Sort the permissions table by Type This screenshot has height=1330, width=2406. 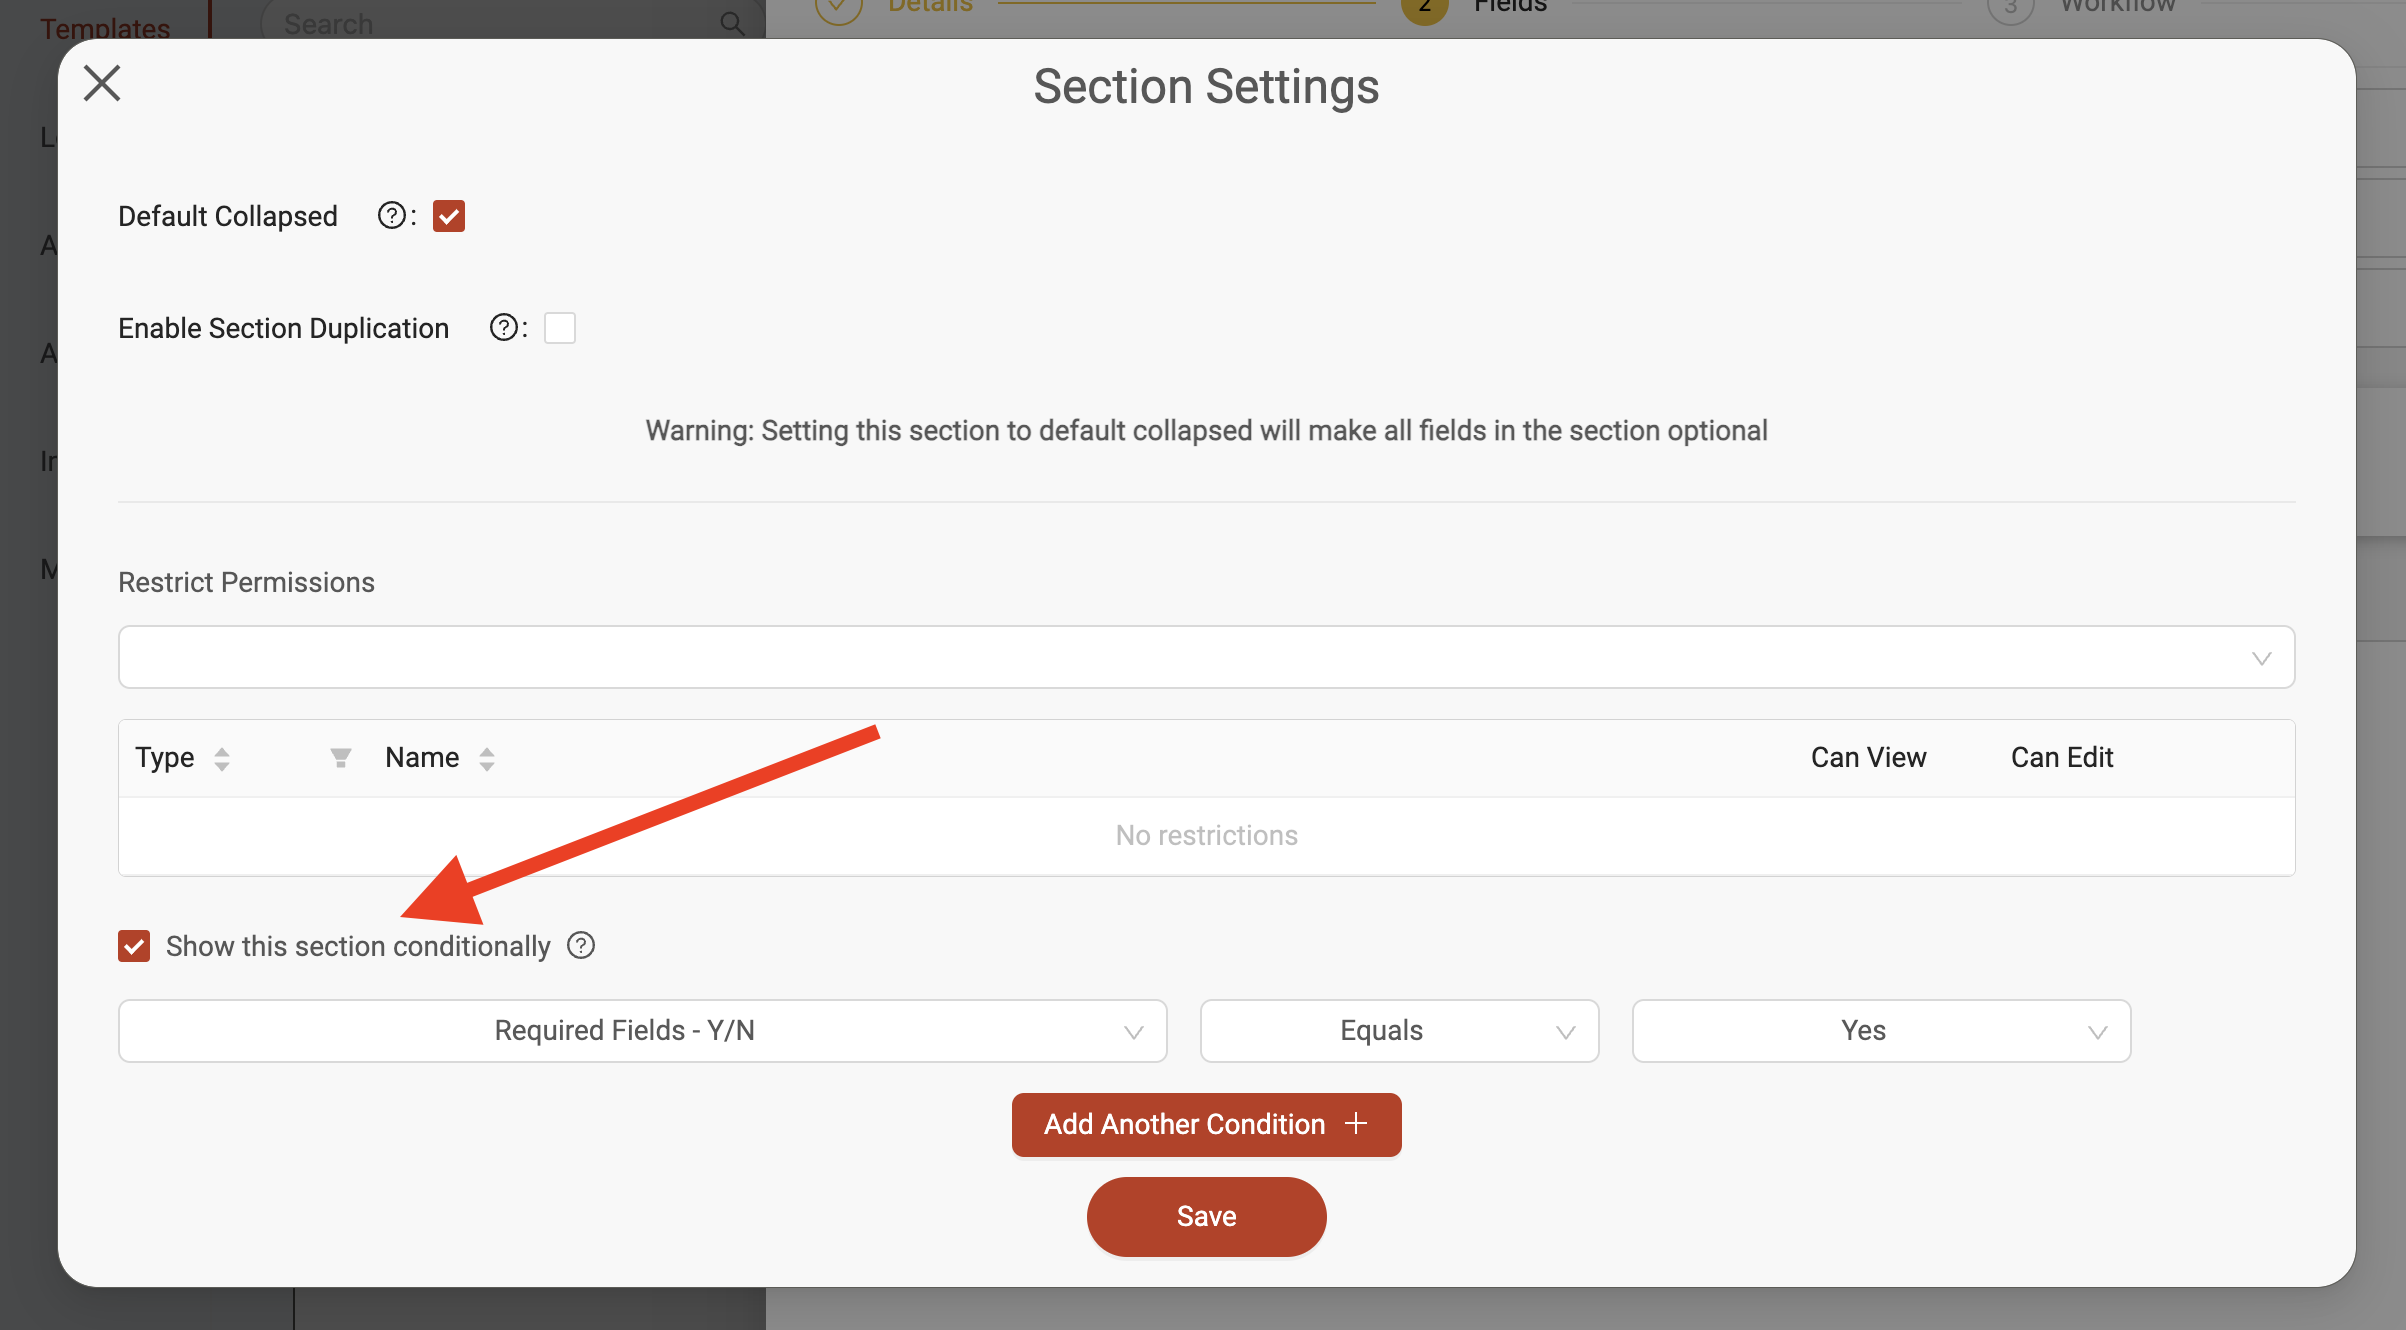(x=222, y=758)
